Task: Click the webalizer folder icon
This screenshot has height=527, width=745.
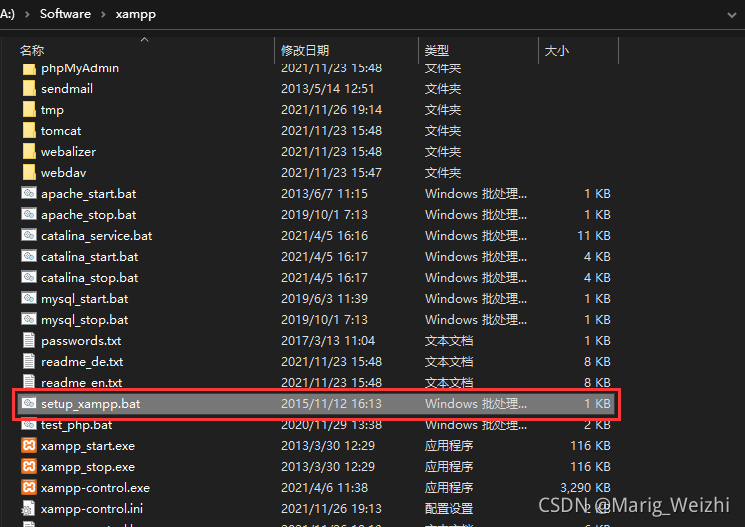Action: [29, 152]
